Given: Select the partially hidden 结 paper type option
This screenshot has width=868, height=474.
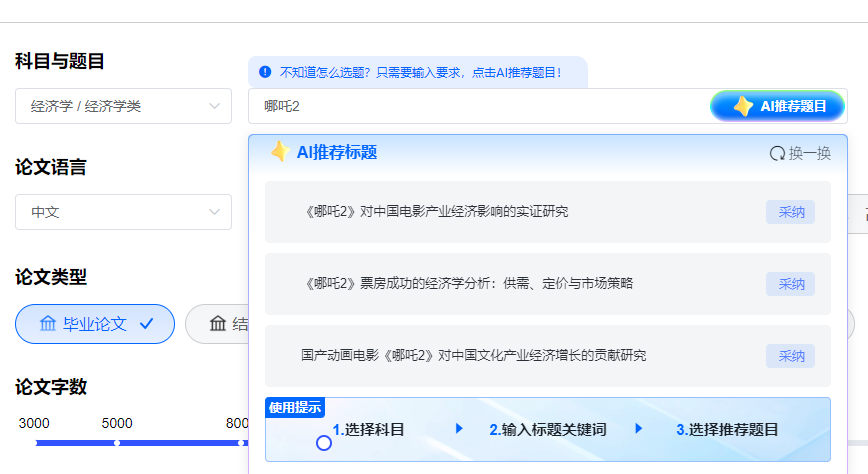Looking at the screenshot, I should [217, 324].
